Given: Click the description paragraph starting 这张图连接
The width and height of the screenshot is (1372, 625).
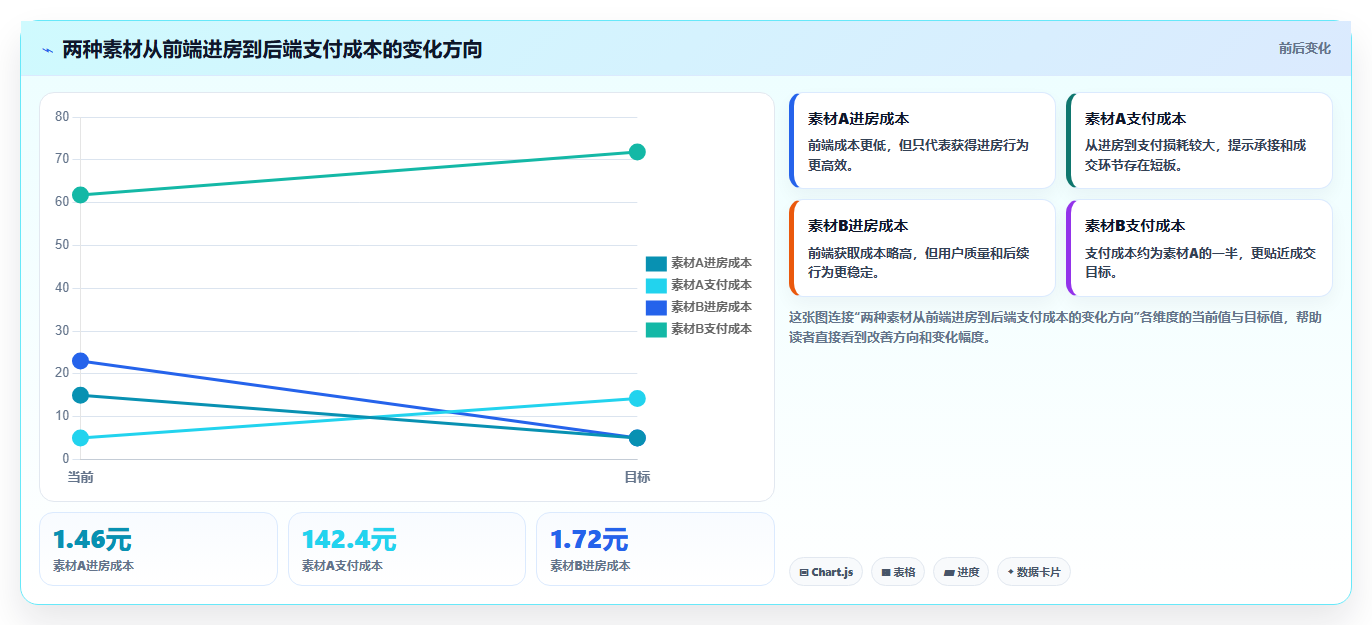Looking at the screenshot, I should (x=1056, y=327).
